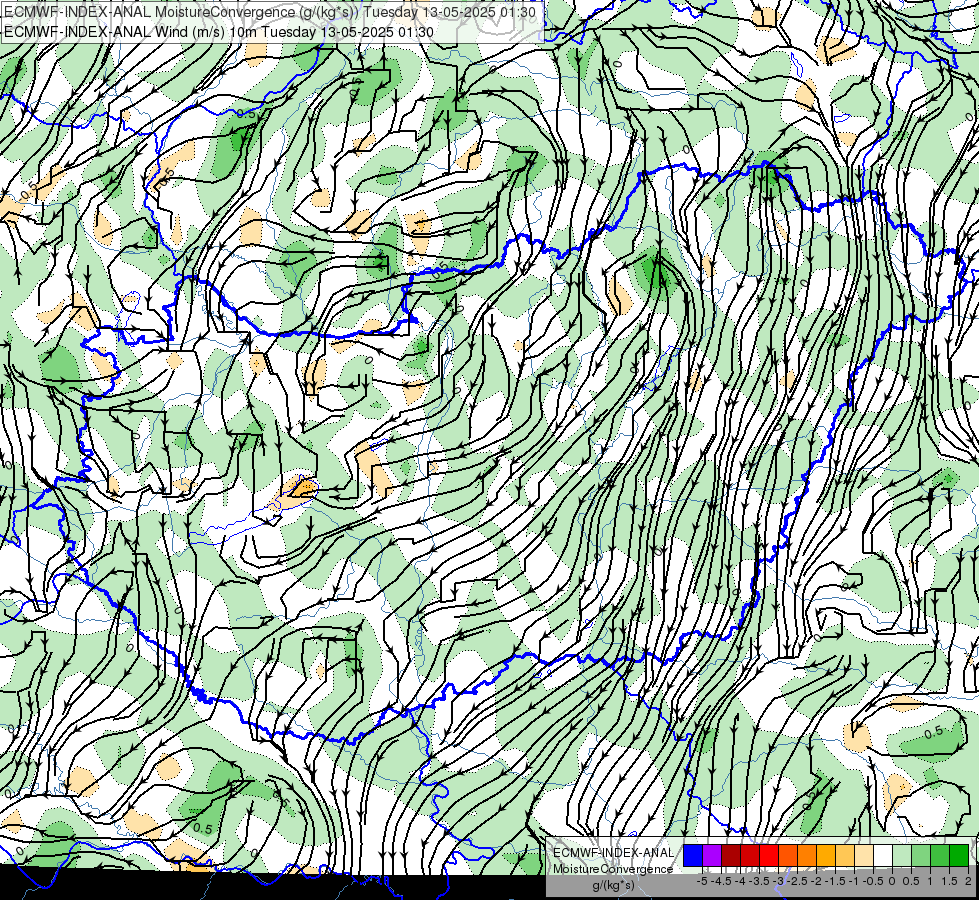Click the '-0.5' legend tick label
Screen dimensions: 979x900
pos(873,881)
